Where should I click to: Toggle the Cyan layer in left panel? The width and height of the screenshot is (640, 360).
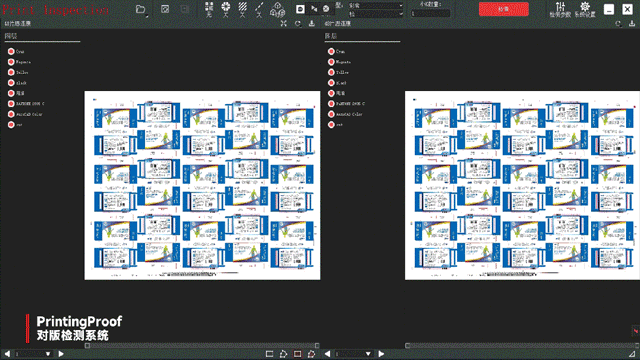11,51
